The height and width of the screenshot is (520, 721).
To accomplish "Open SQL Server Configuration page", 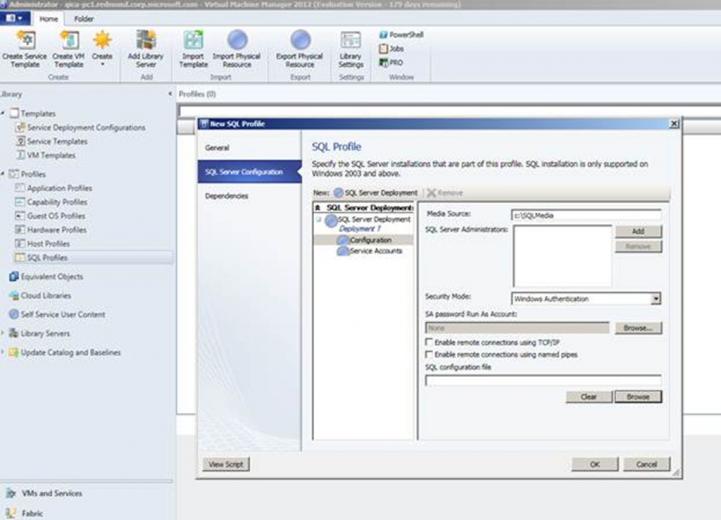I will point(249,171).
